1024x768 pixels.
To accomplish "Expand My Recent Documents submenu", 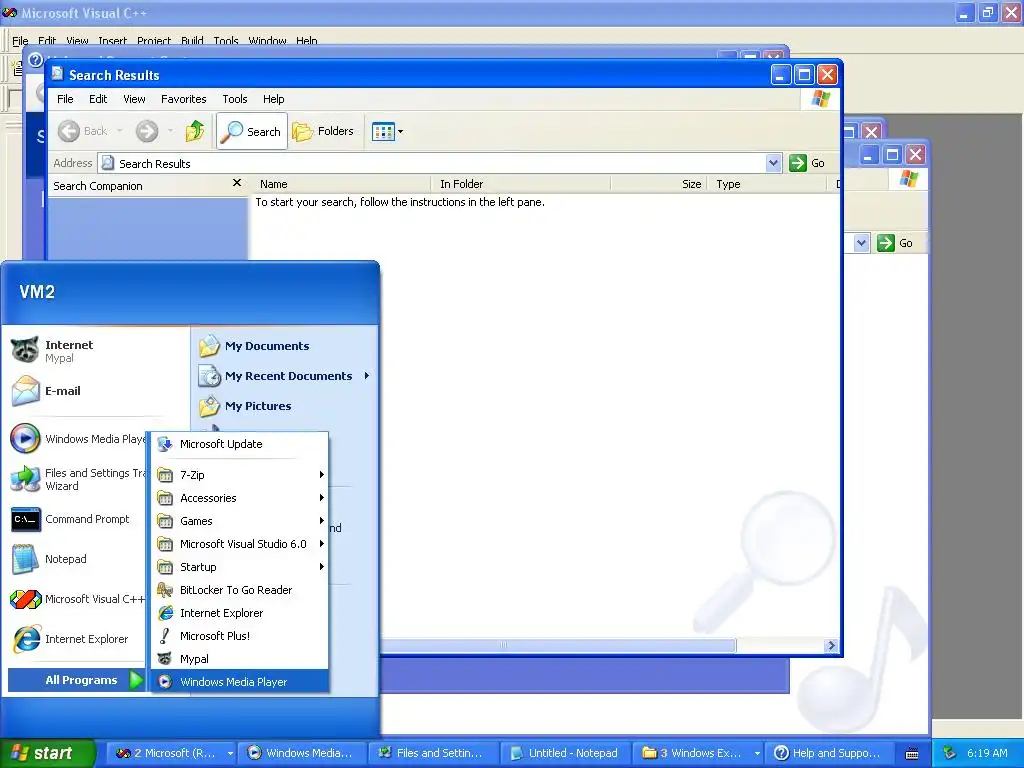I will point(285,376).
